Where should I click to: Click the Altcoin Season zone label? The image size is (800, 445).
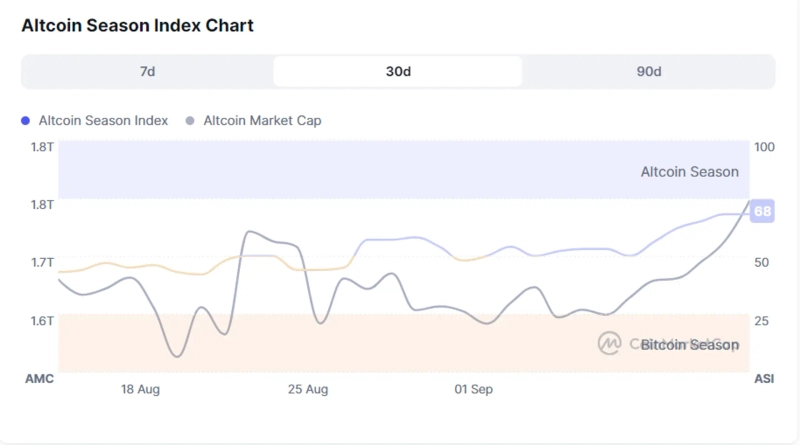(689, 172)
